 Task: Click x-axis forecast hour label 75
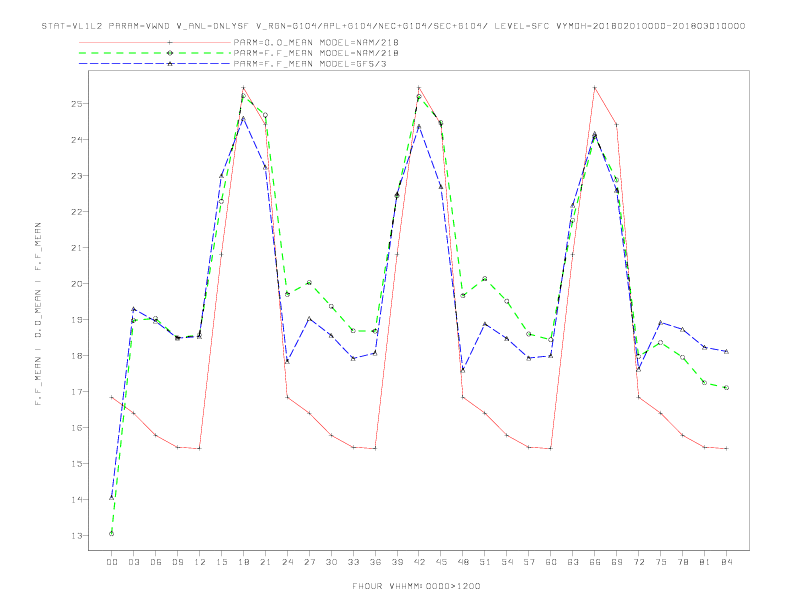pyautogui.click(x=661, y=562)
